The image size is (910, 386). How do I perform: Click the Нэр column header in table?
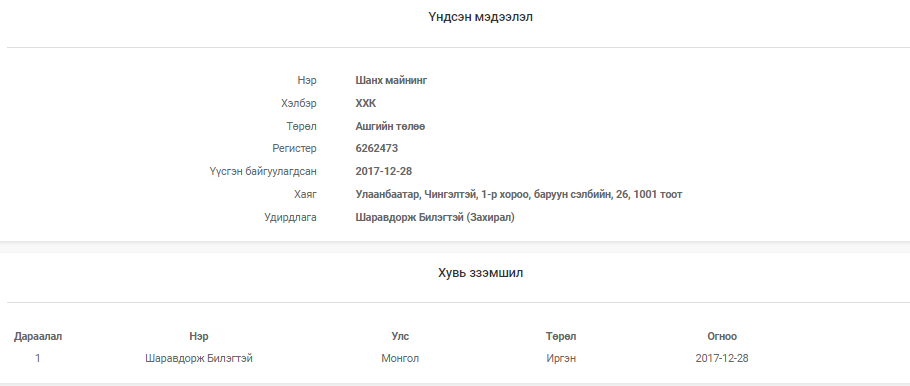point(198,336)
